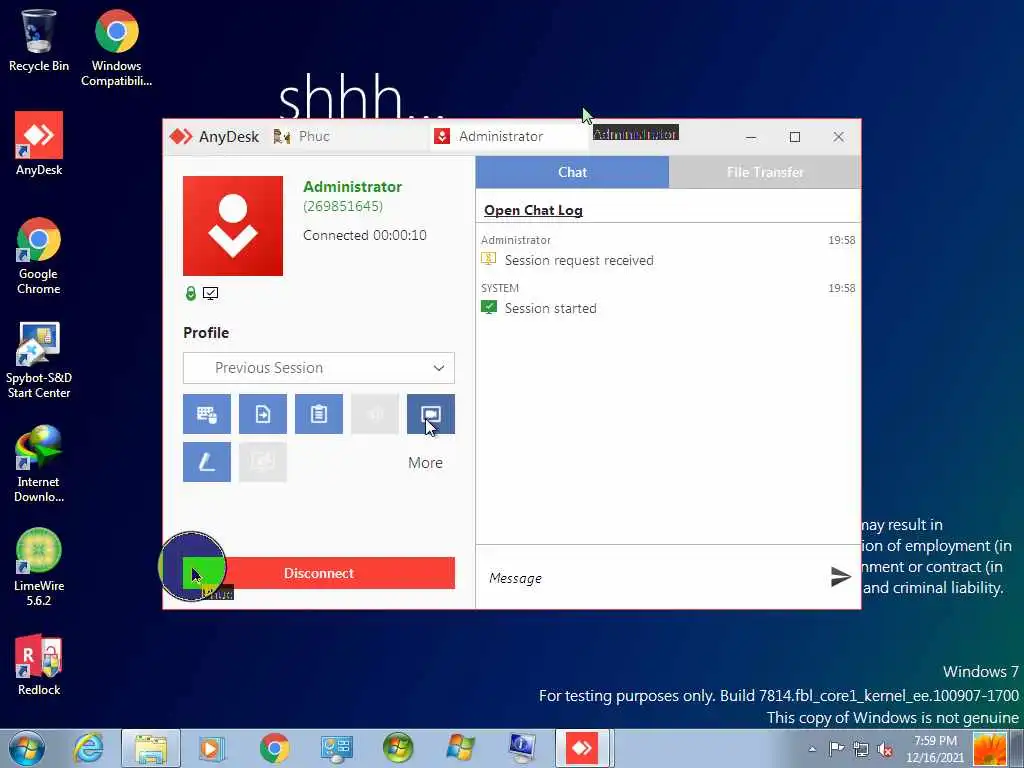Image resolution: width=1024 pixels, height=768 pixels.
Task: Open Windows Compatibility desktop shortcut
Action: 116,48
